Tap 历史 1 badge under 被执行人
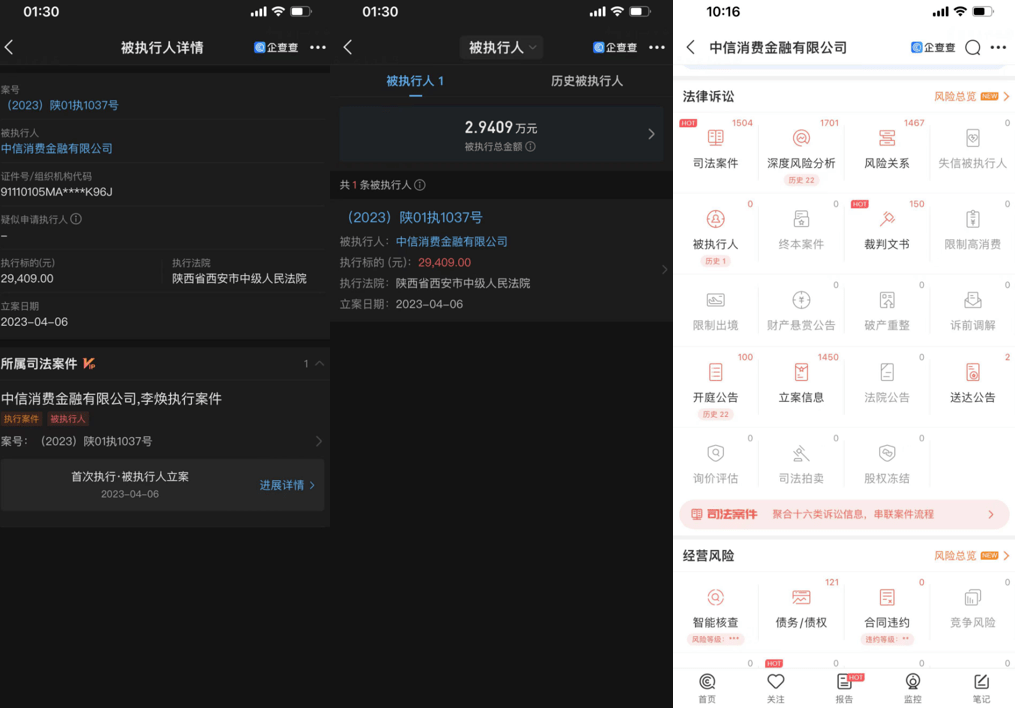The height and width of the screenshot is (708, 1015). [x=715, y=261]
